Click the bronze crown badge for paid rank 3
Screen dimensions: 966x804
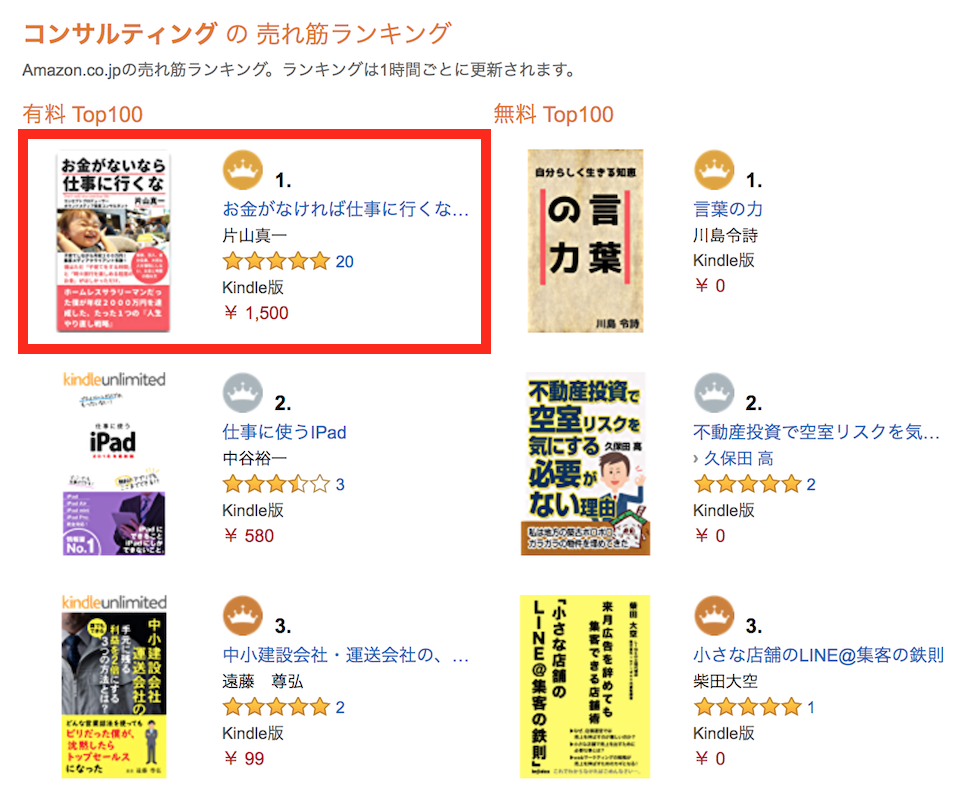pos(243,615)
